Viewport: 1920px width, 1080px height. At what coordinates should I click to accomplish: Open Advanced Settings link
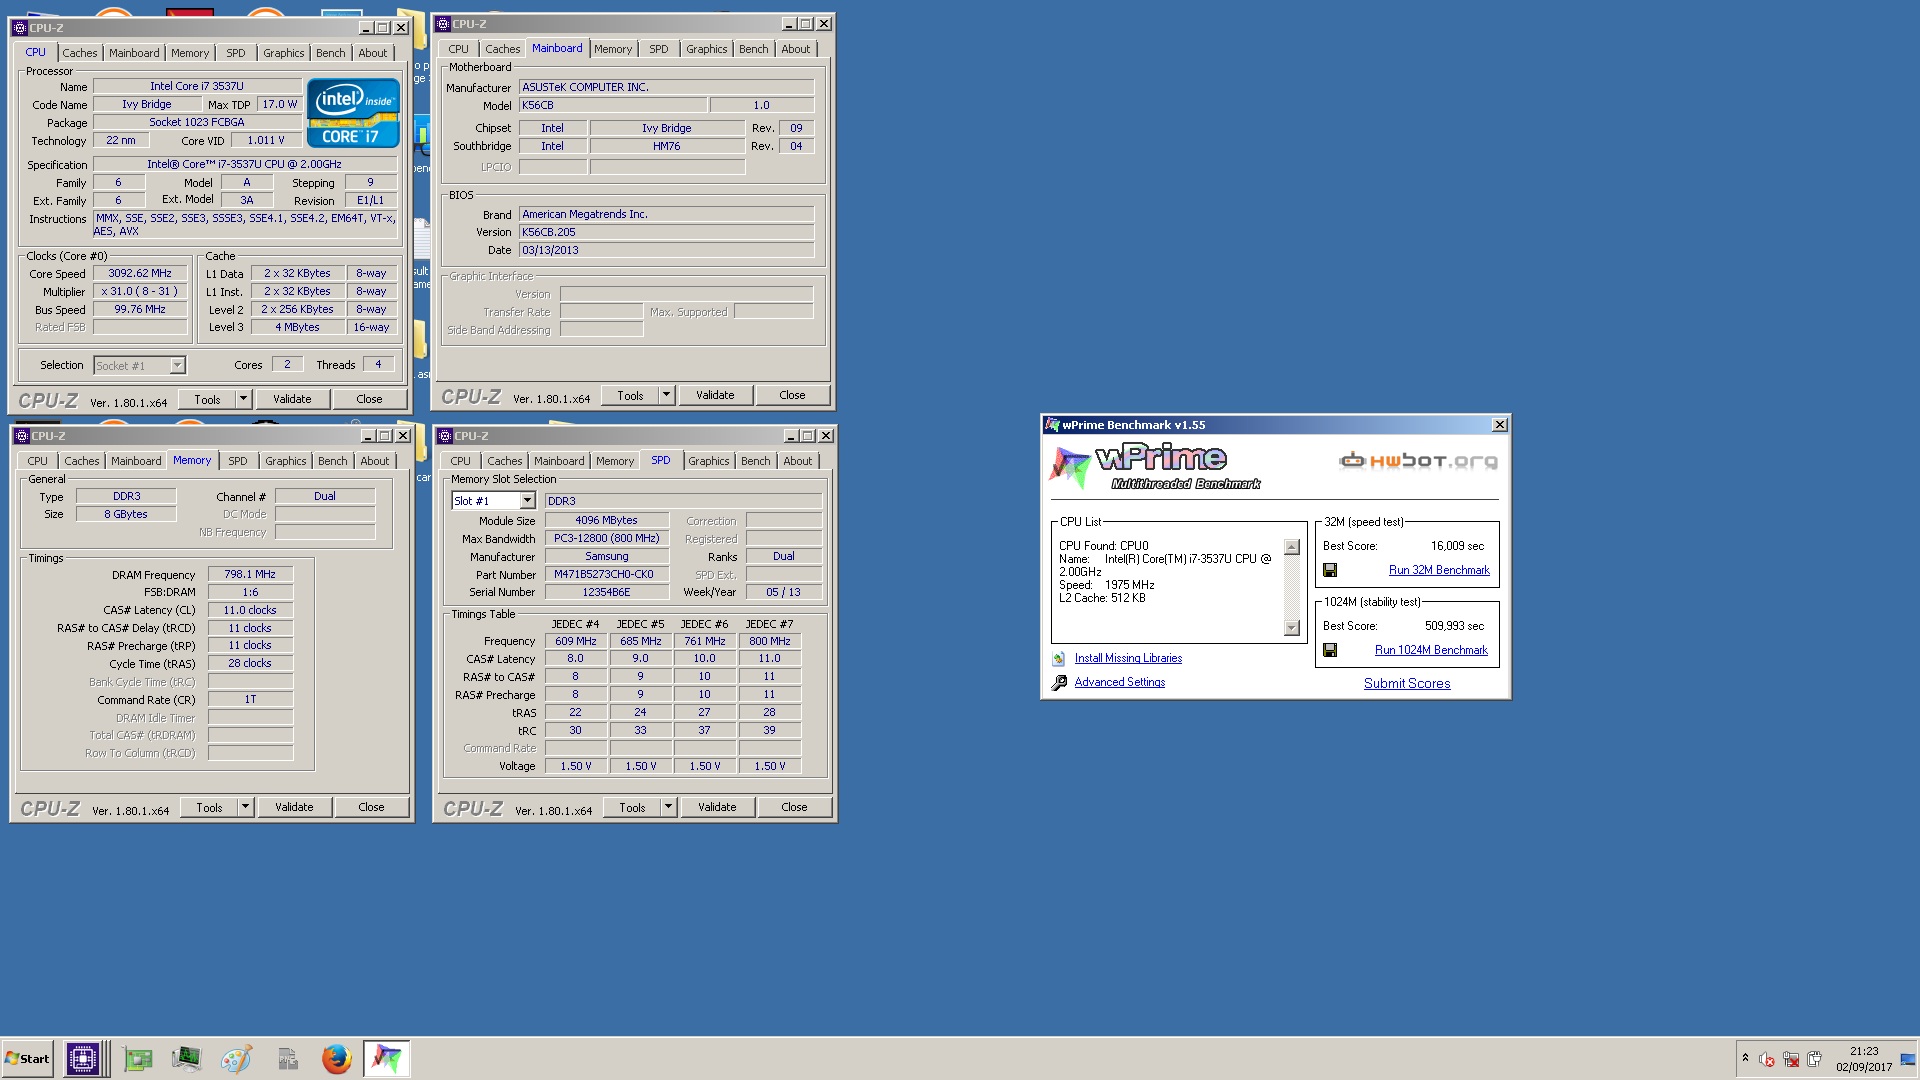pyautogui.click(x=1120, y=682)
